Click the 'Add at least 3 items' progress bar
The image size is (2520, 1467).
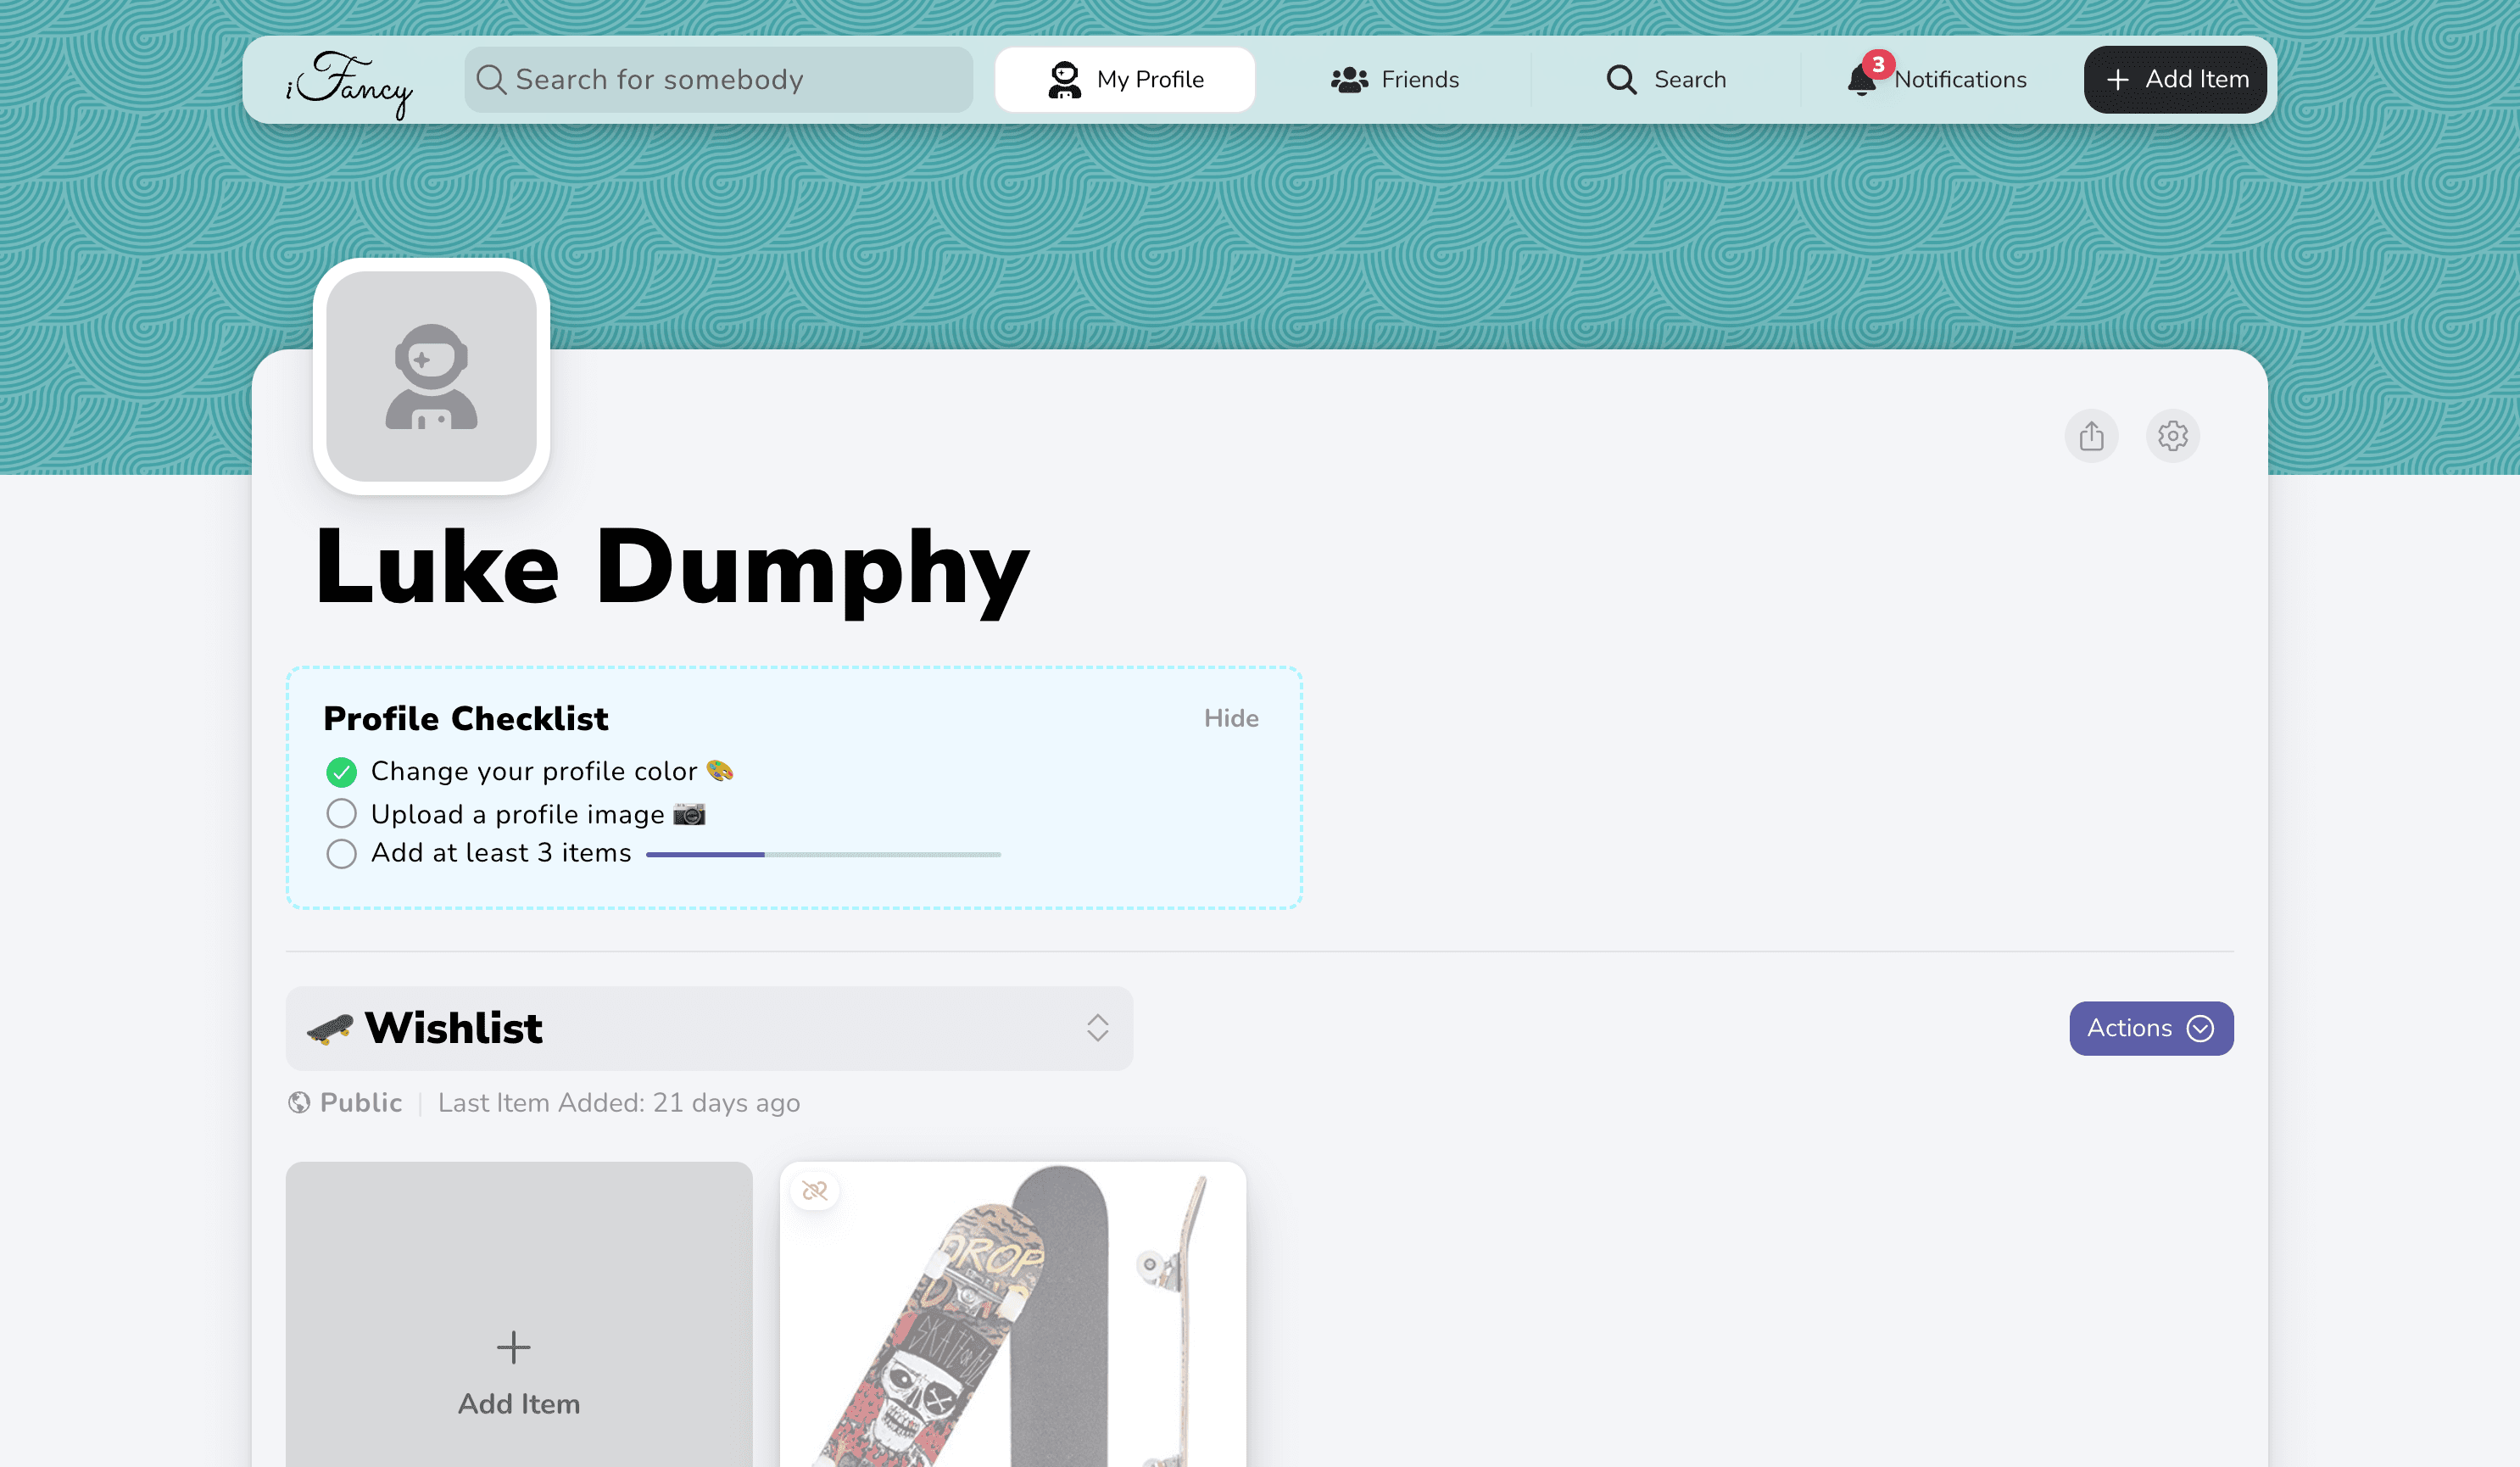point(823,854)
